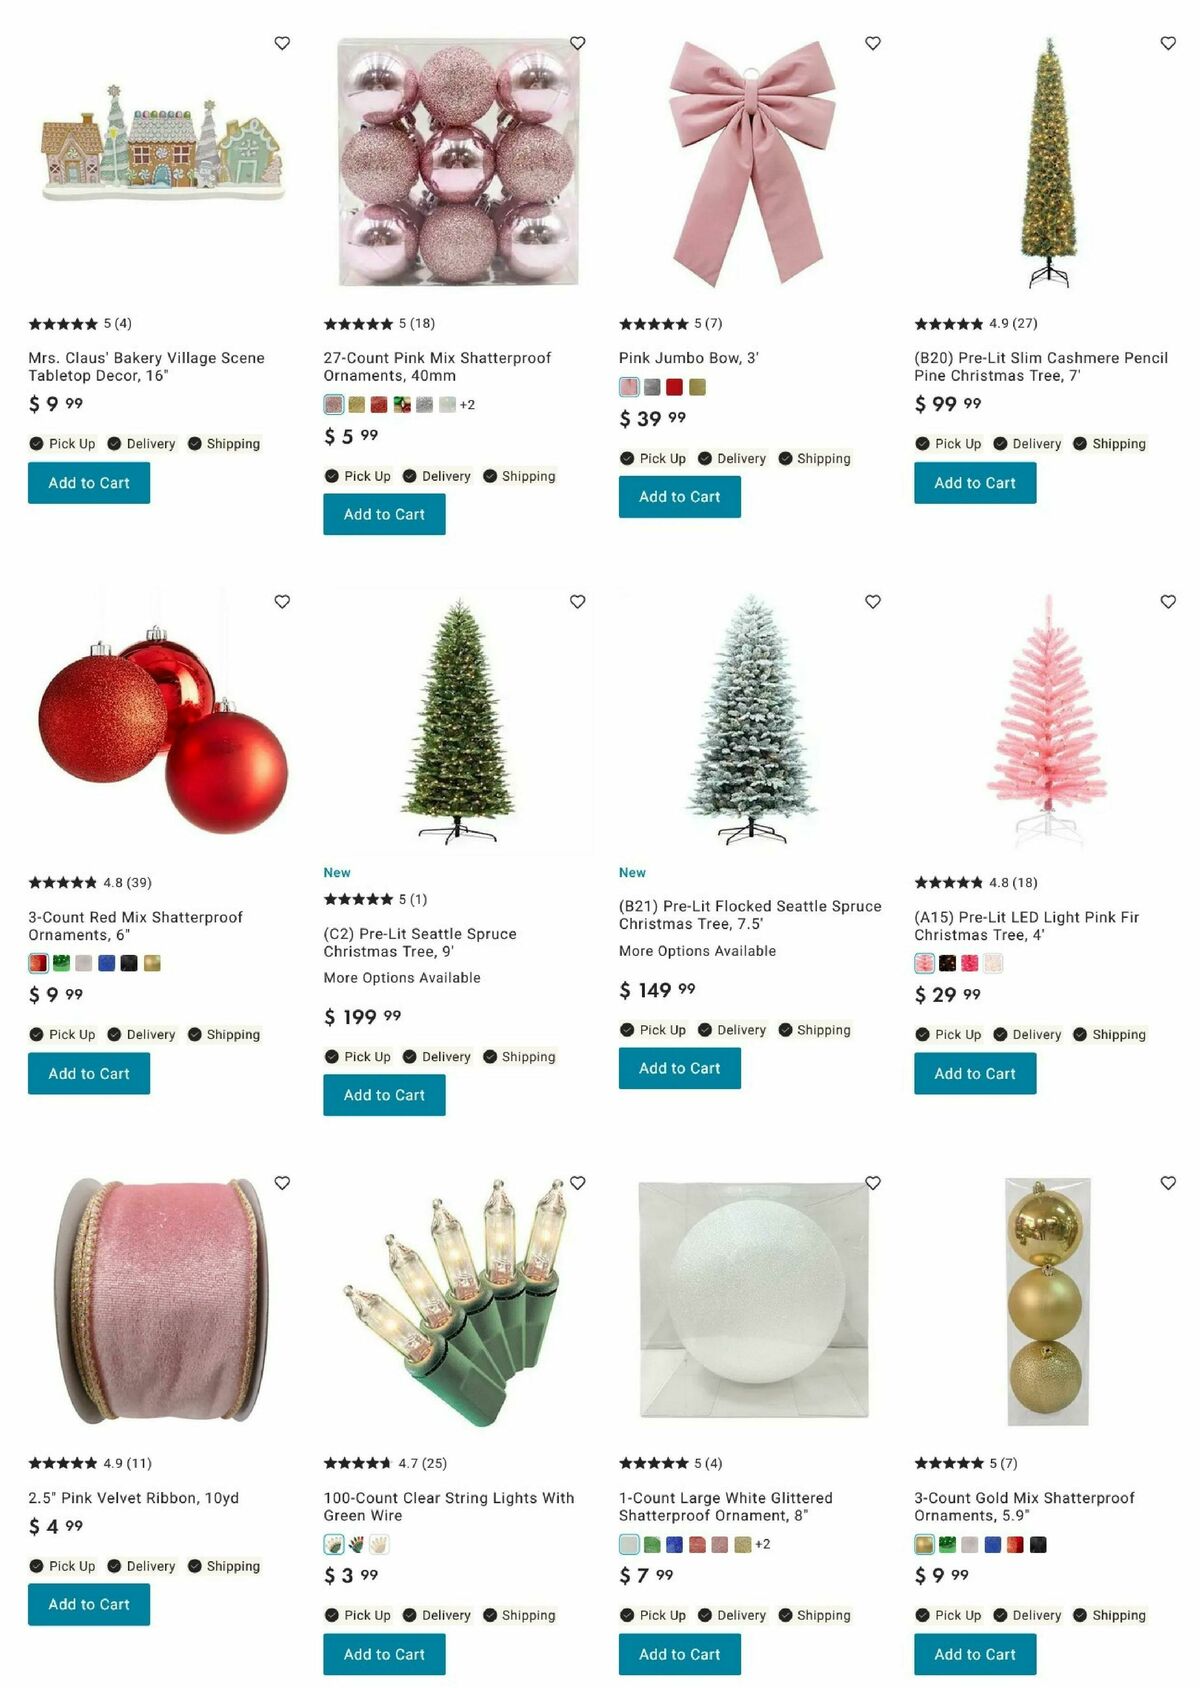This screenshot has width=1200, height=1688.
Task: Save Pink Velvet Ribbon to favorites
Action: pyautogui.click(x=282, y=1182)
